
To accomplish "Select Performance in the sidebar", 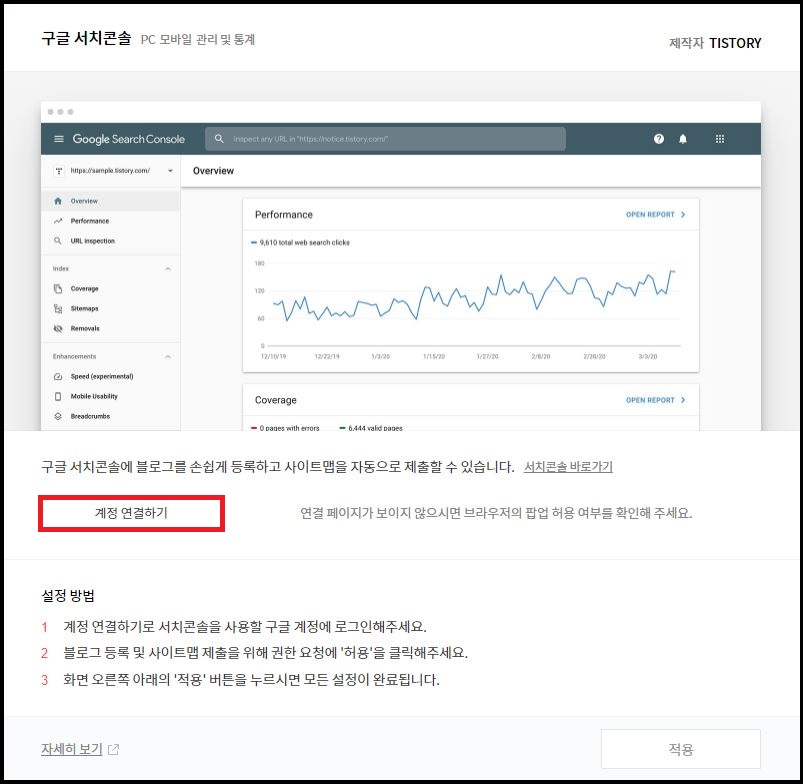I will click(111, 221).
